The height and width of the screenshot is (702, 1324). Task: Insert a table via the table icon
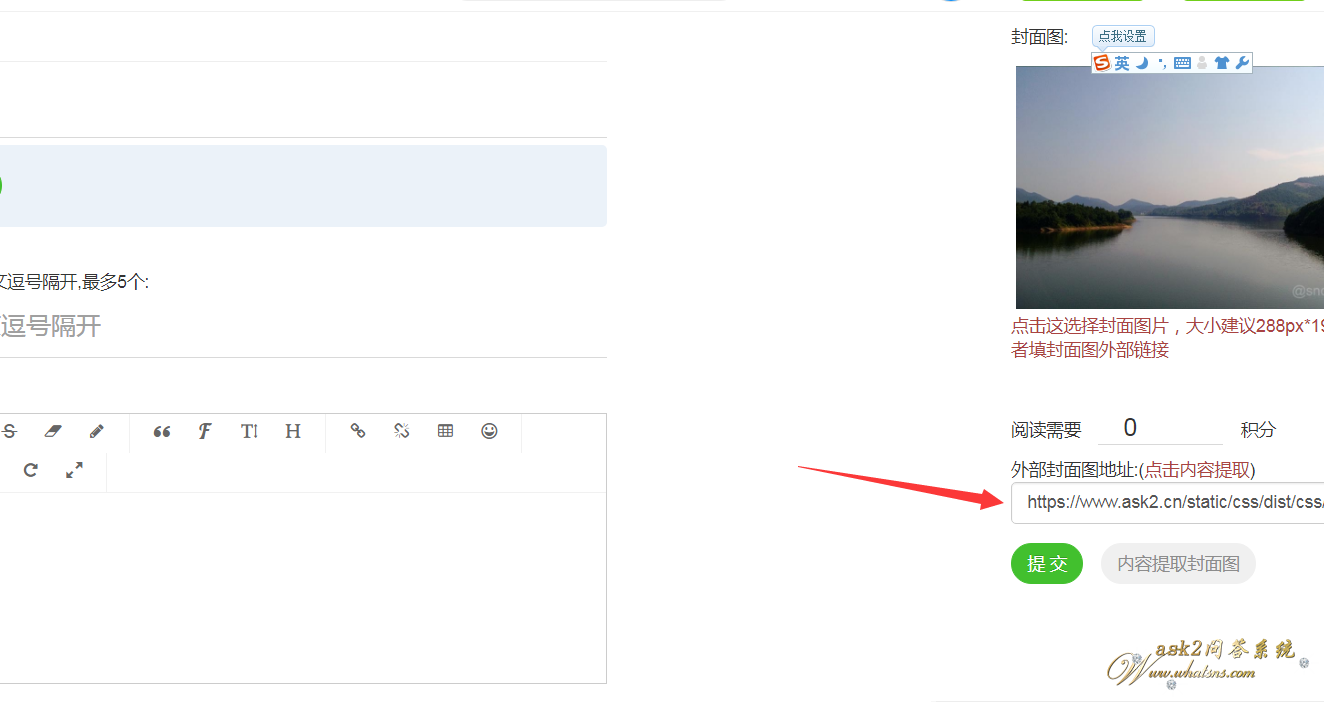[446, 431]
